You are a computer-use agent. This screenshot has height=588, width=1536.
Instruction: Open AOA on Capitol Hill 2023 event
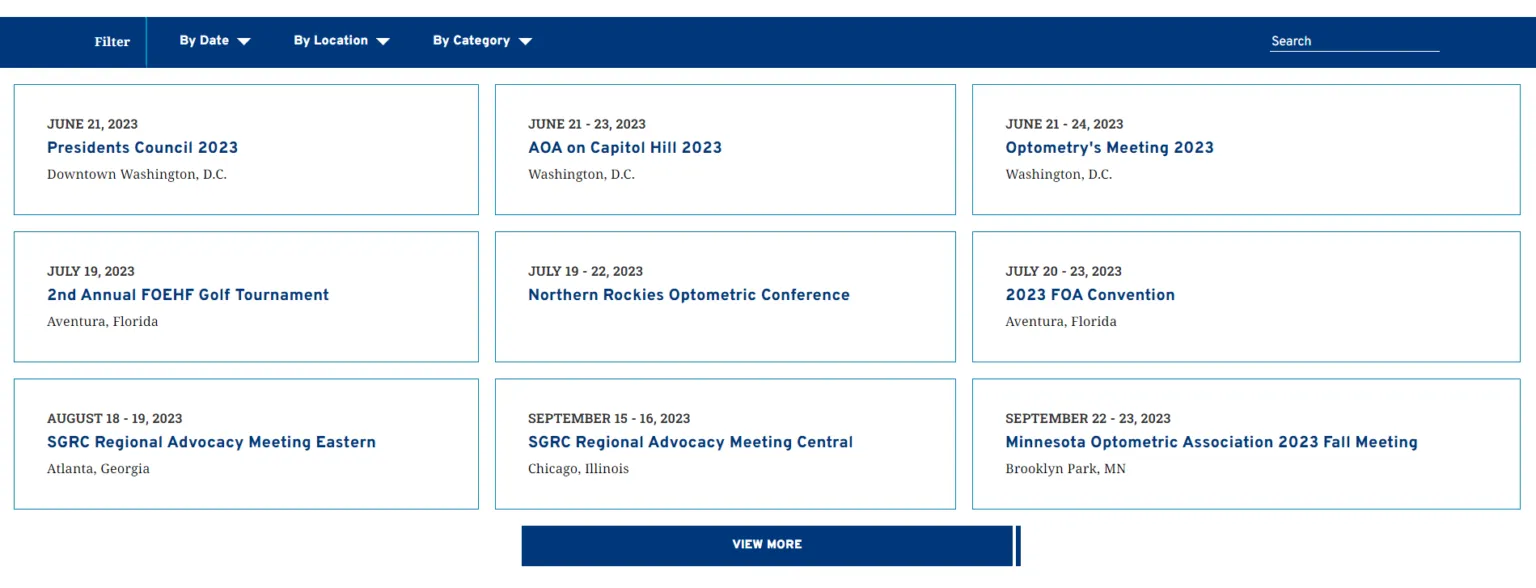click(625, 148)
